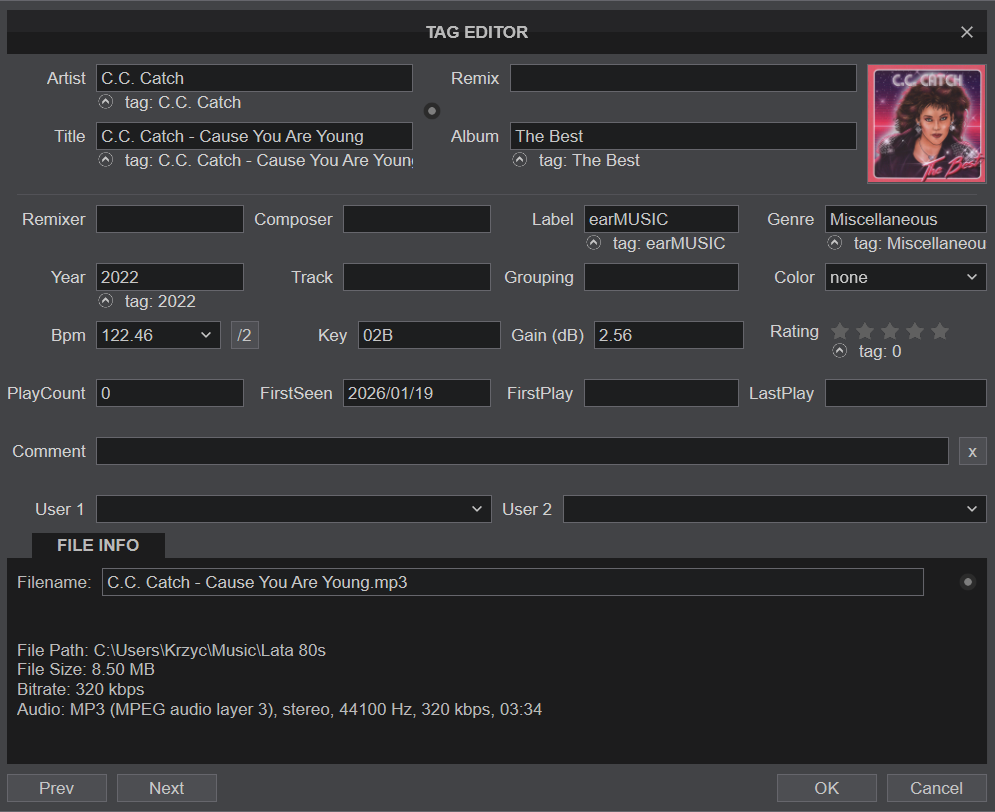Toggle the round button beside the Filename field
Viewport: 995px width, 812px height.
[x=967, y=582]
